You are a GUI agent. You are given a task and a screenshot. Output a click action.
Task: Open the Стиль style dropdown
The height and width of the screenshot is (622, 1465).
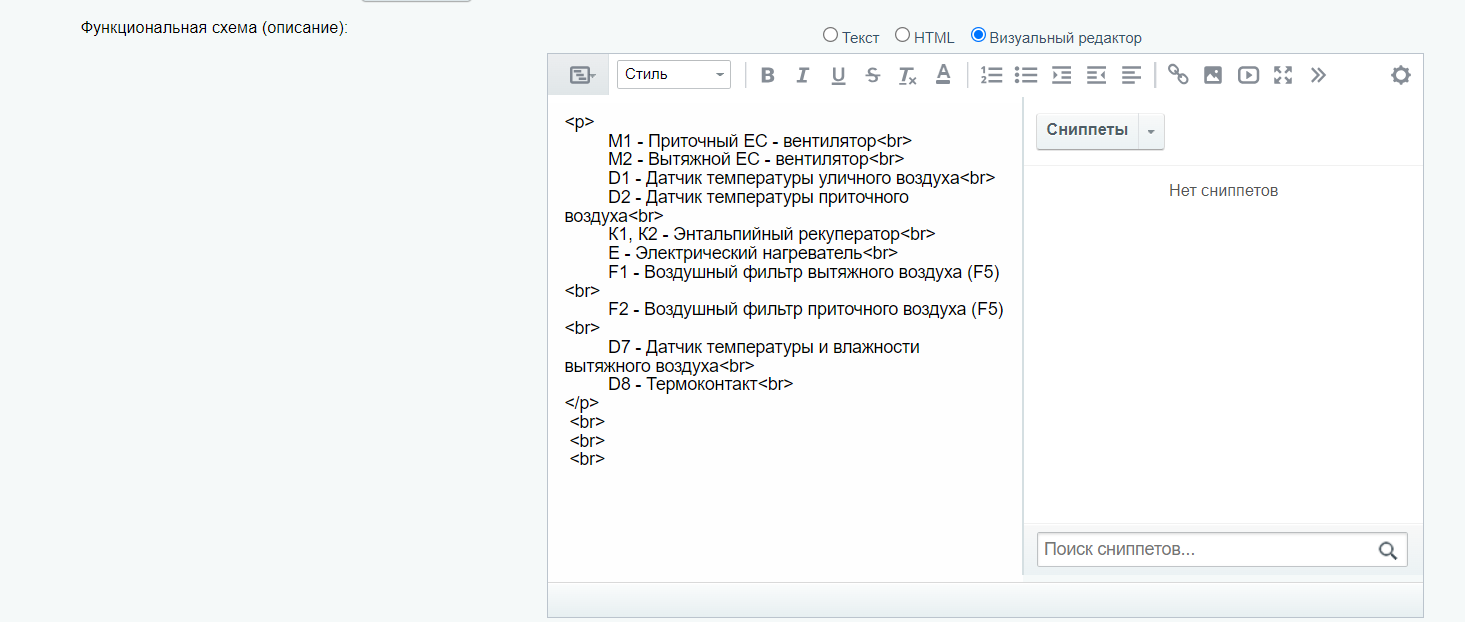click(x=674, y=75)
